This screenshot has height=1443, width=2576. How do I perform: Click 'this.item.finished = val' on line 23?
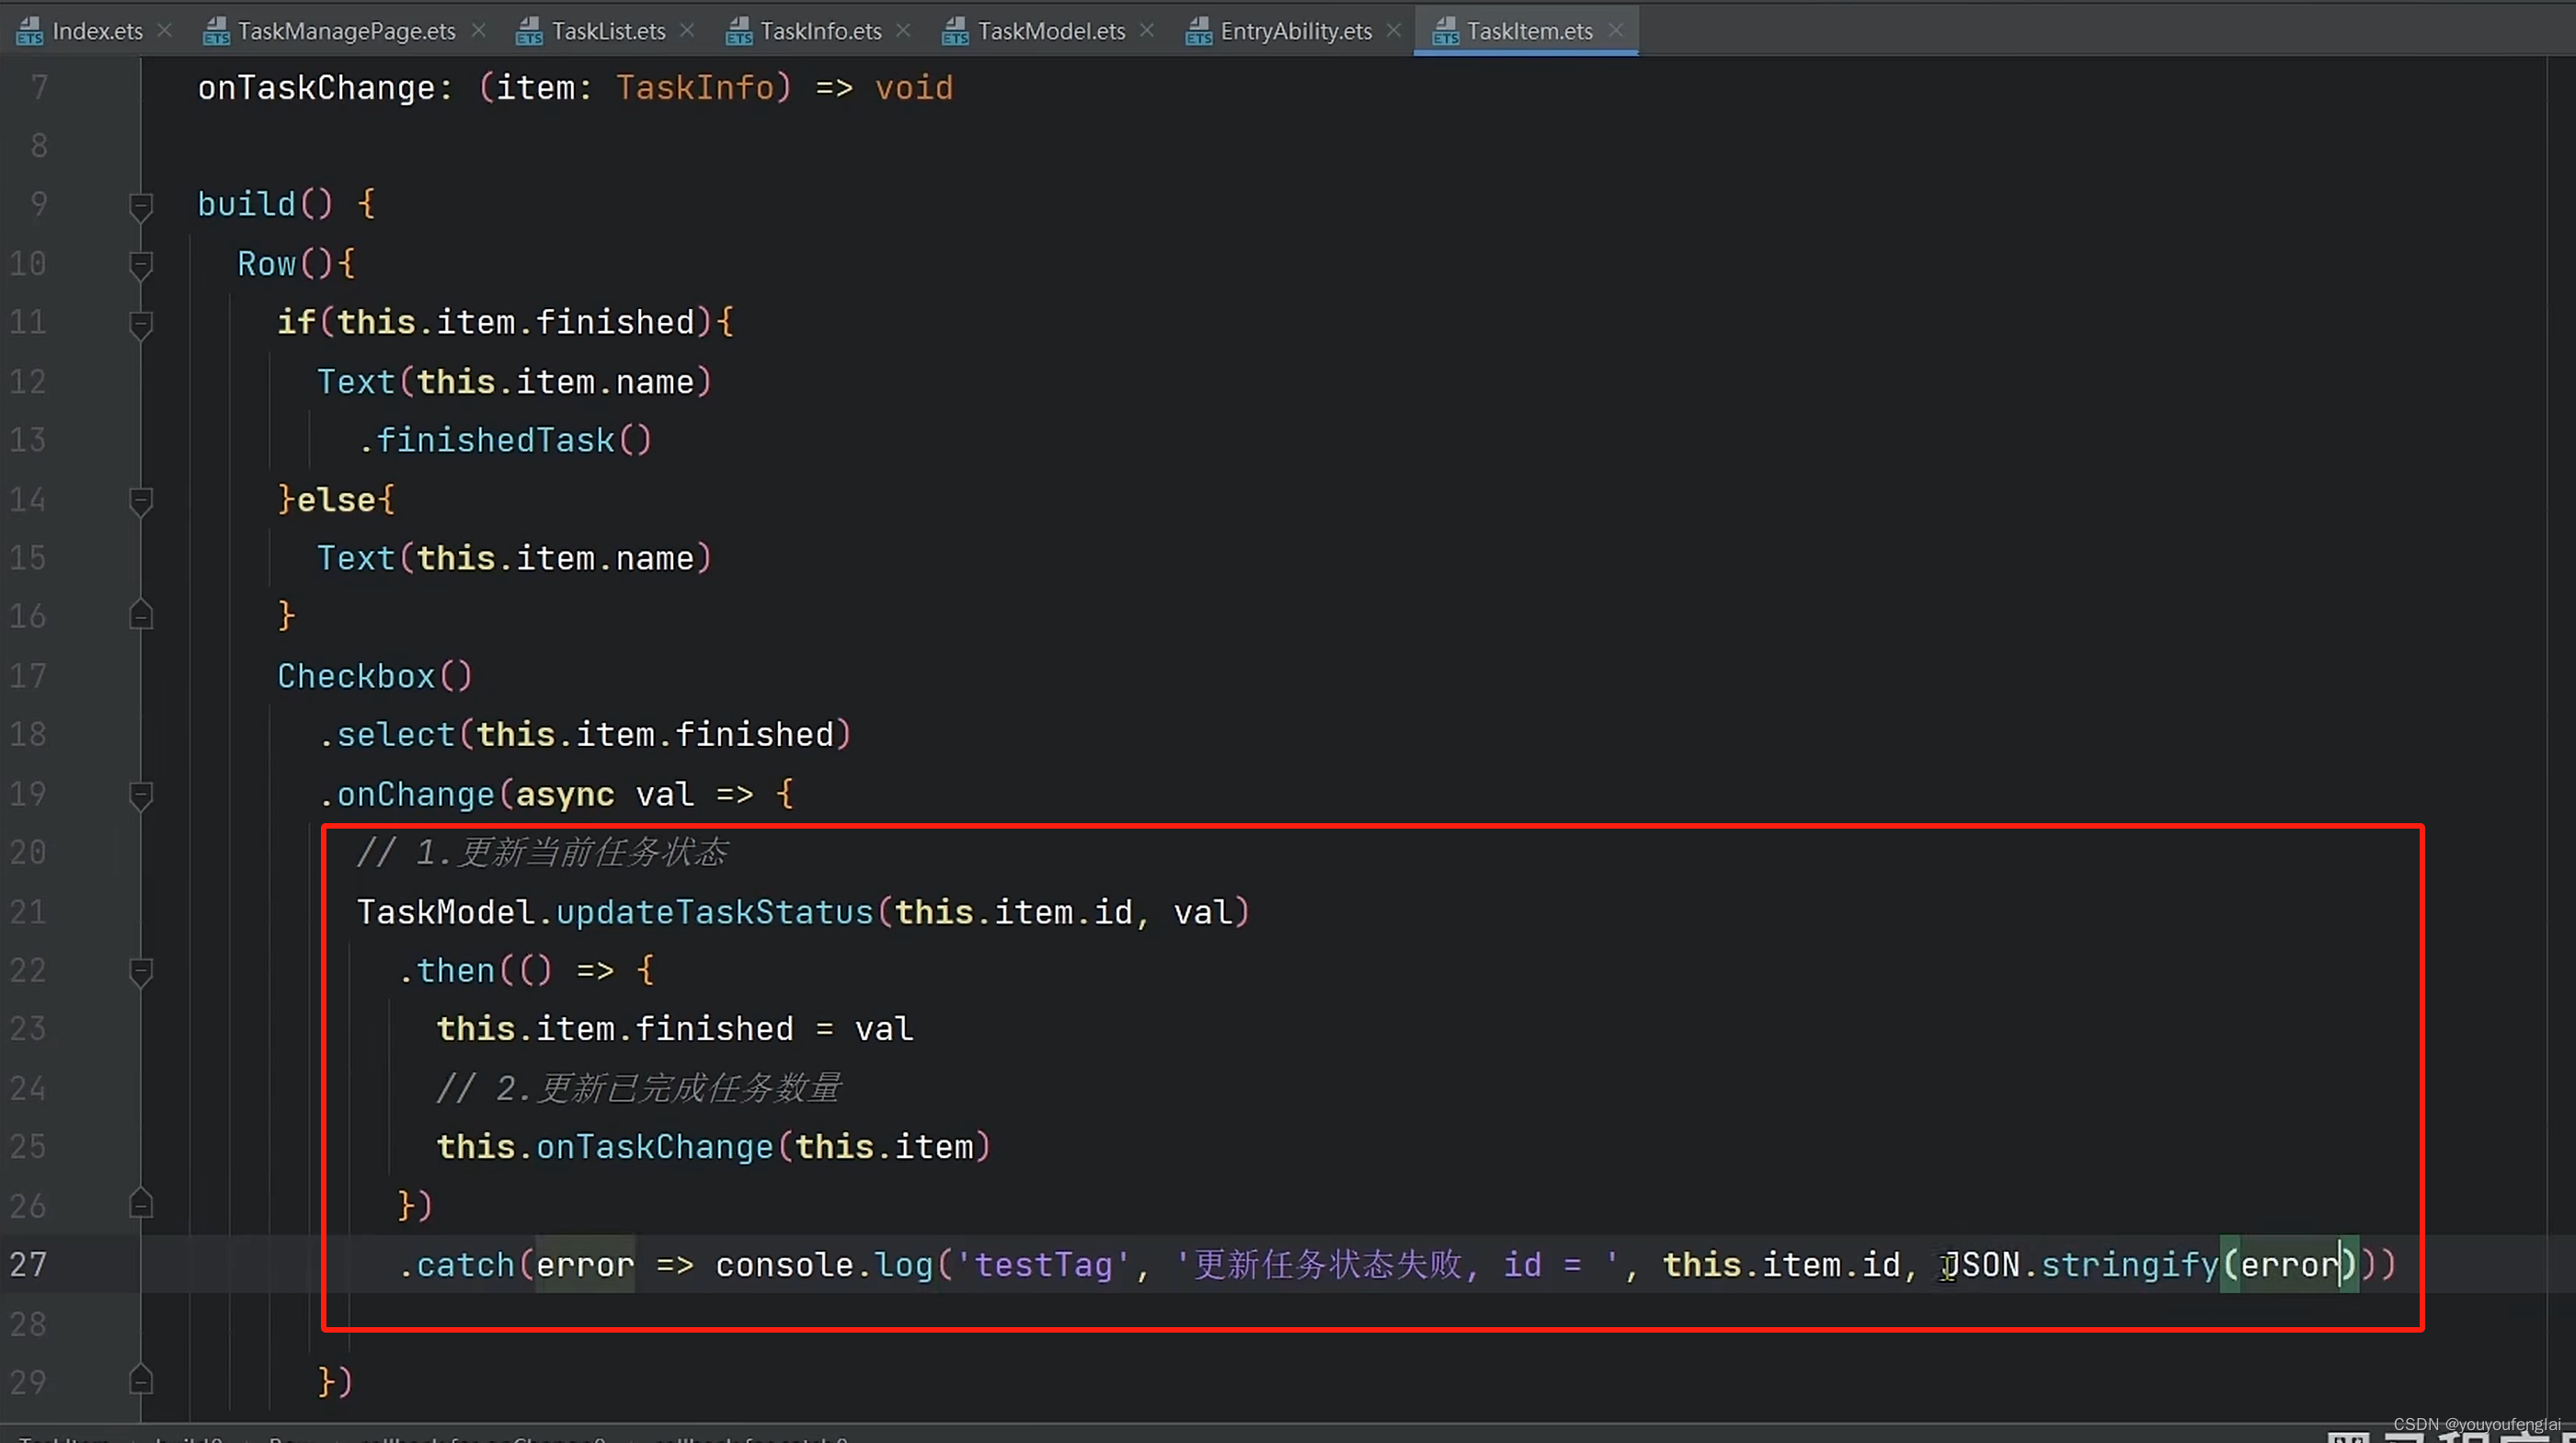[x=675, y=1030]
